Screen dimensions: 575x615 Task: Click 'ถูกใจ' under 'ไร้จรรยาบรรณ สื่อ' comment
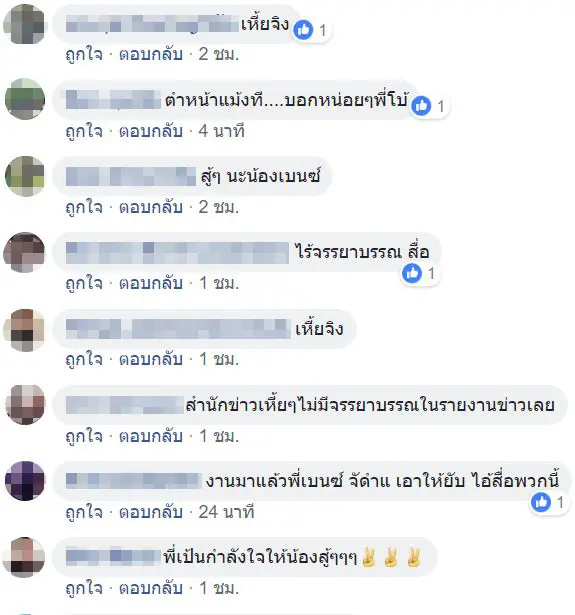pos(84,283)
